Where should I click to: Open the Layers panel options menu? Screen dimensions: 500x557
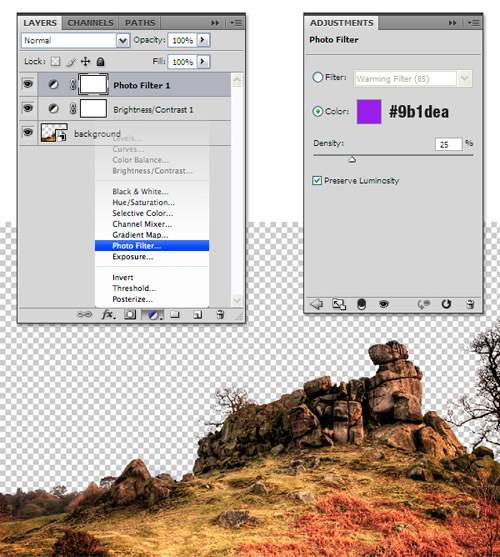(236, 23)
